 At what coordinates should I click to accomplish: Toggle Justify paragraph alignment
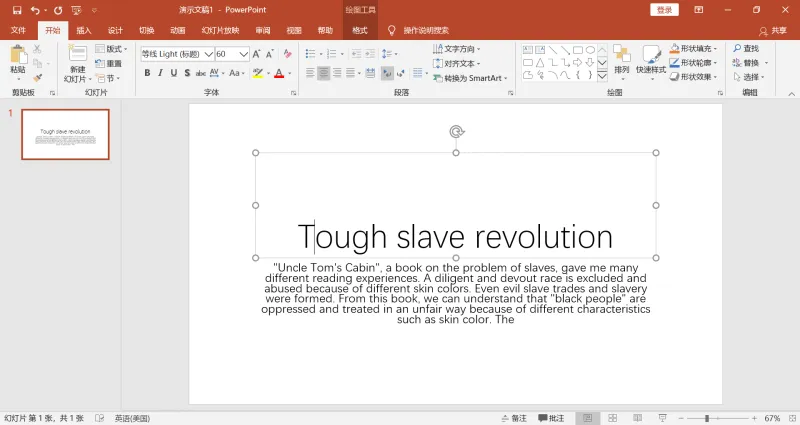(x=350, y=73)
